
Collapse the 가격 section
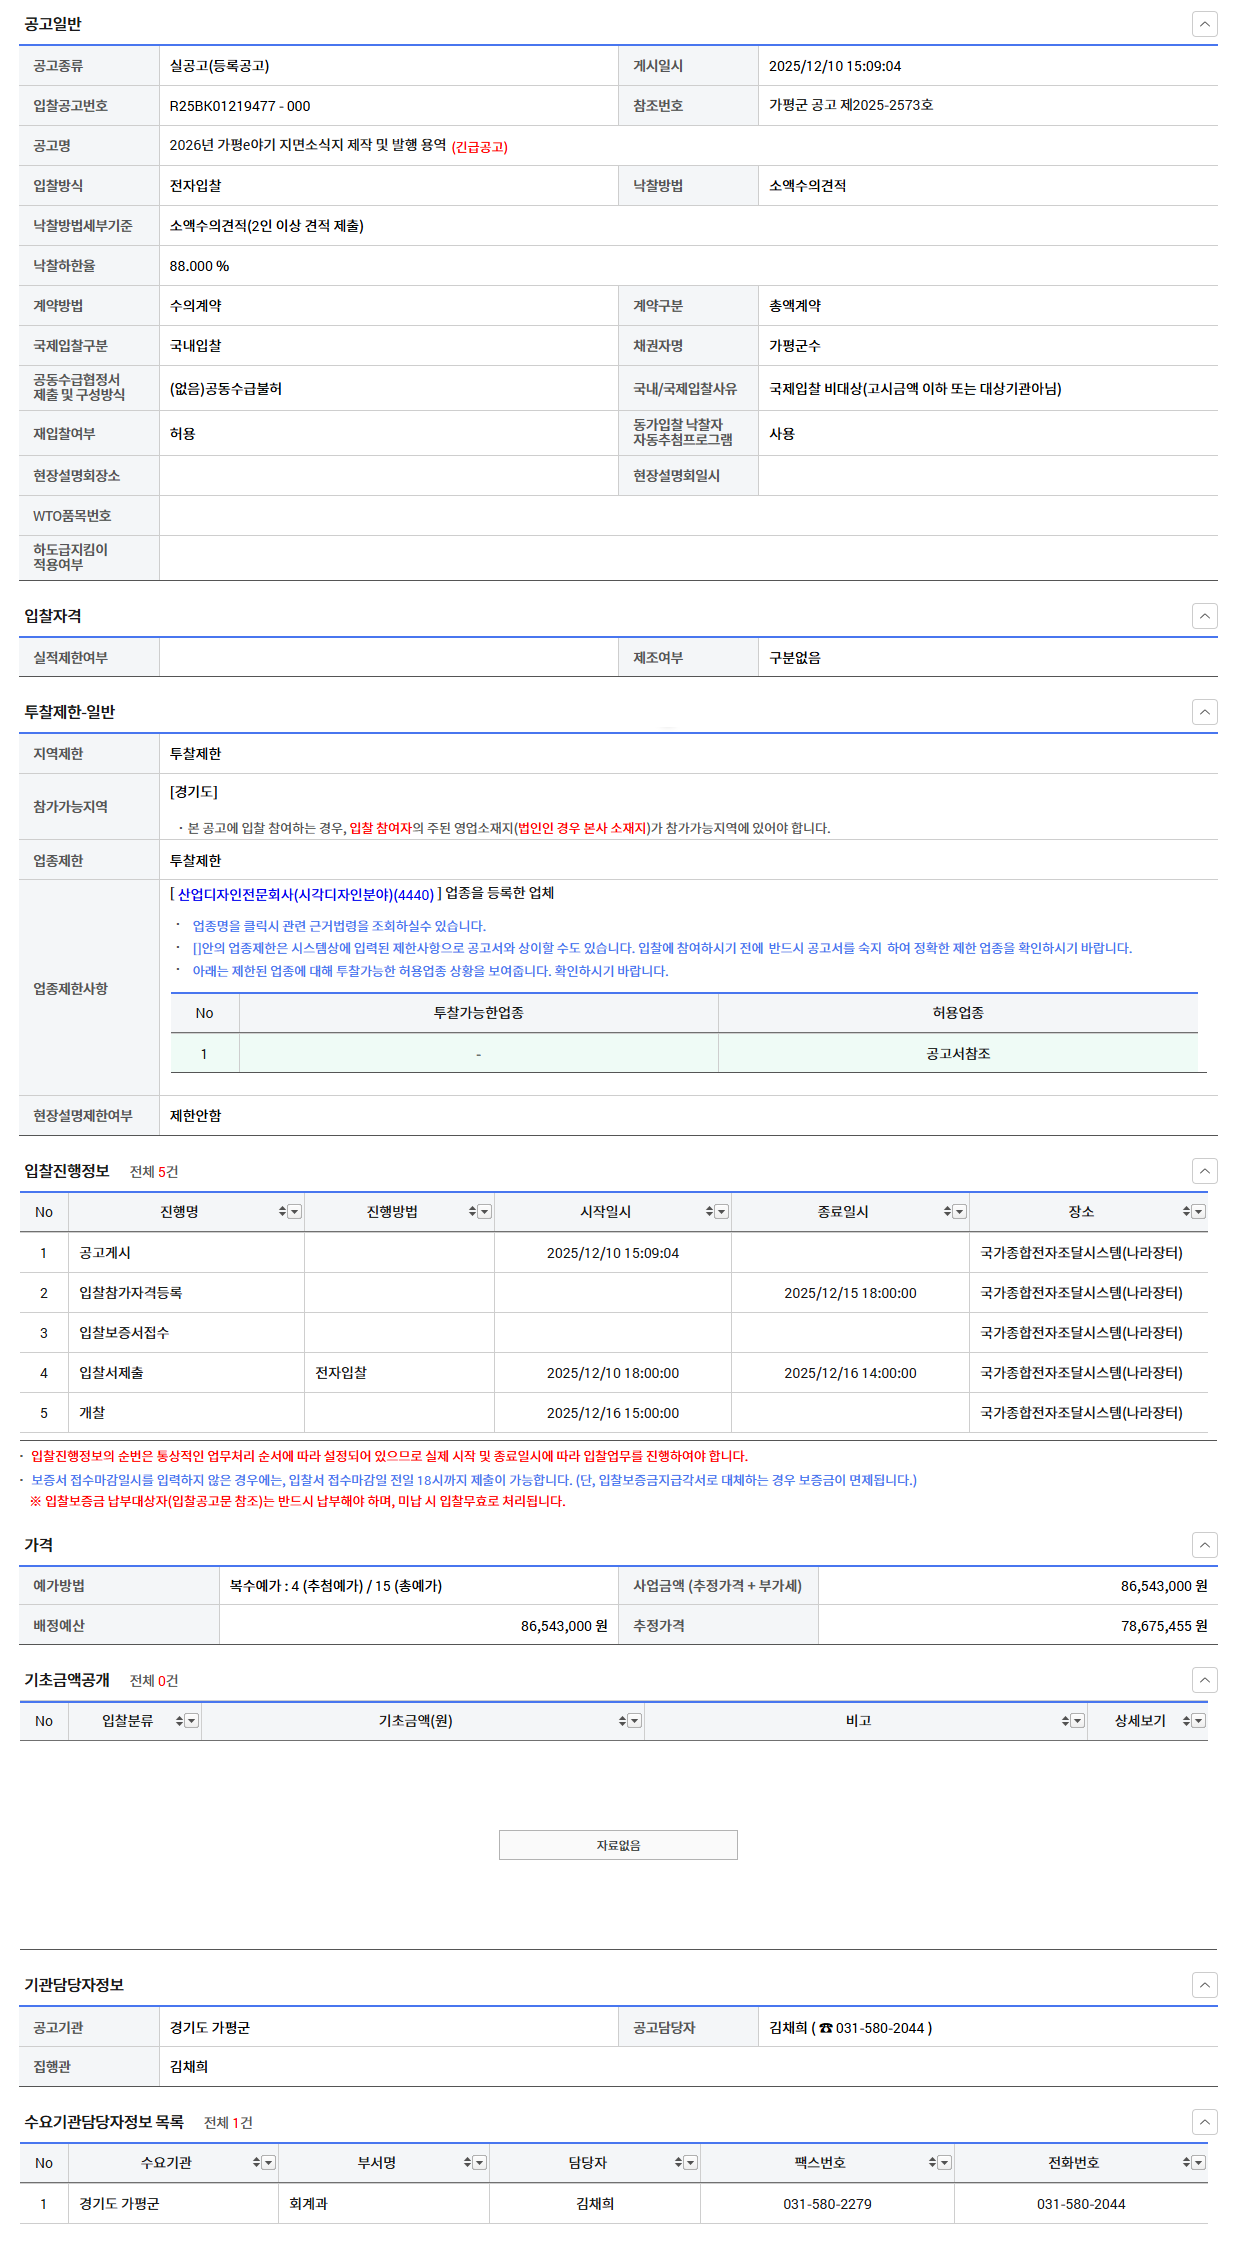pyautogui.click(x=1204, y=1545)
